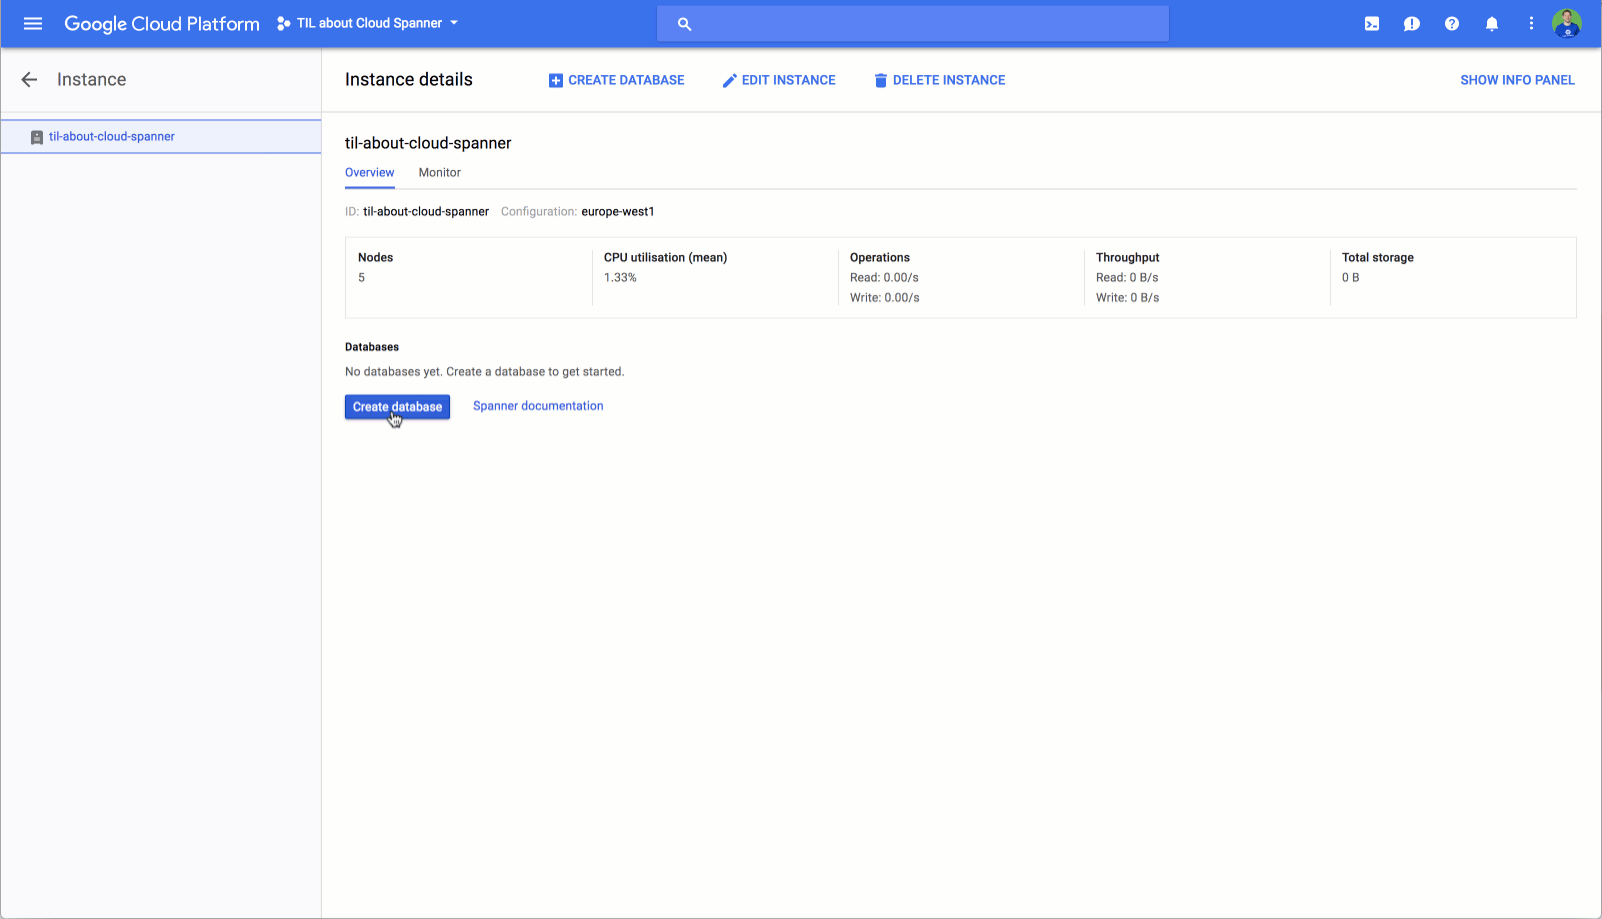Image resolution: width=1602 pixels, height=919 pixels.
Task: Open the Spanner documentation link
Action: 538,406
